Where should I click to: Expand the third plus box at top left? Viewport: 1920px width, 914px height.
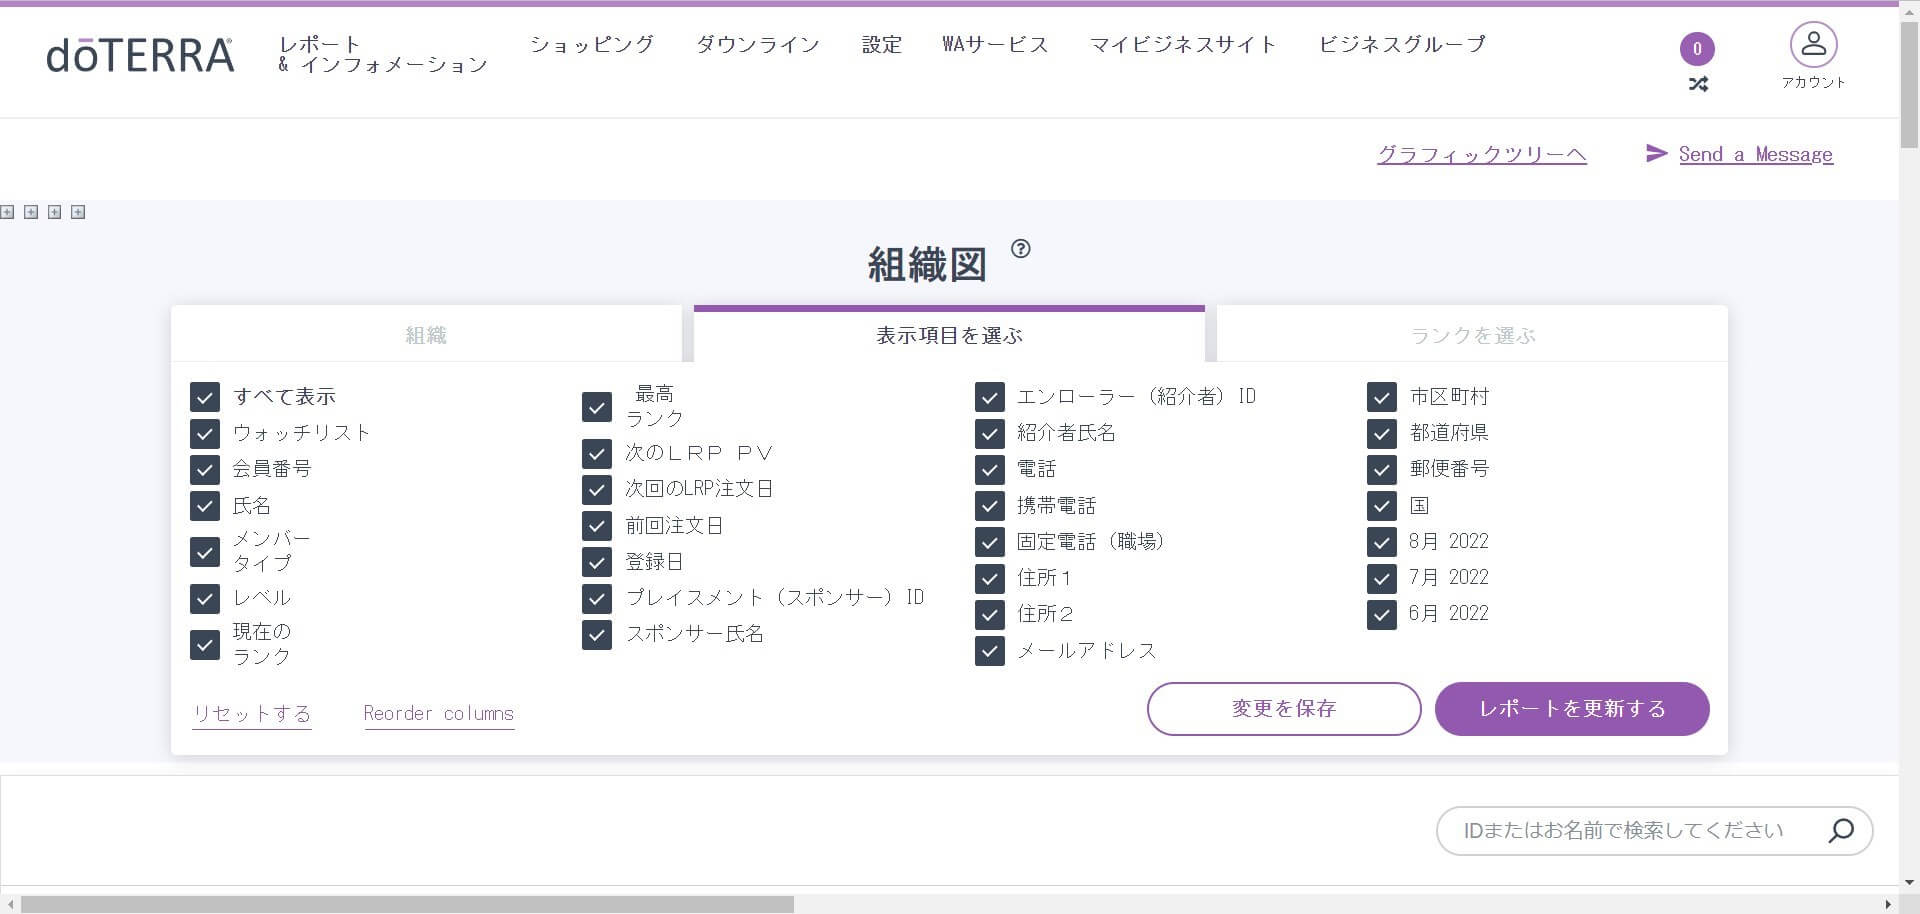click(x=55, y=212)
